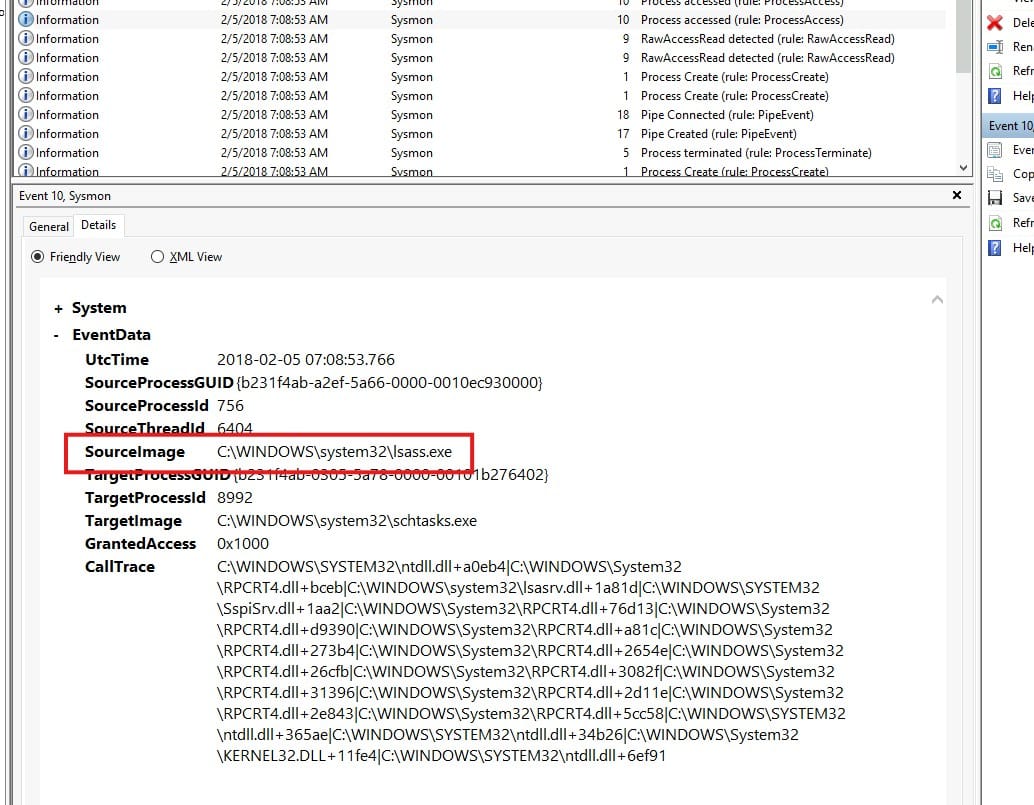Click the SourceImage label
Image resolution: width=1034 pixels, height=805 pixels.
(x=135, y=452)
